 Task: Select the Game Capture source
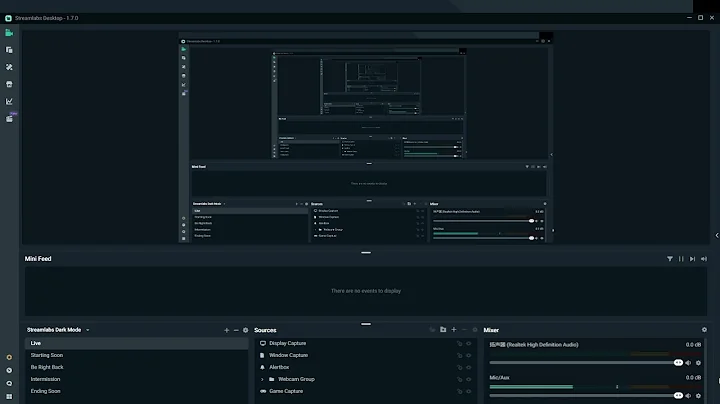coord(366,391)
